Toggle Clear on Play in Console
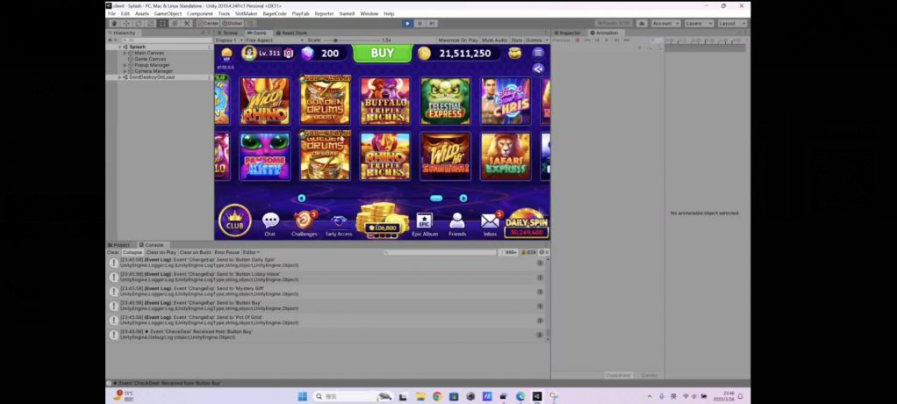The width and height of the screenshot is (897, 404). 161,252
